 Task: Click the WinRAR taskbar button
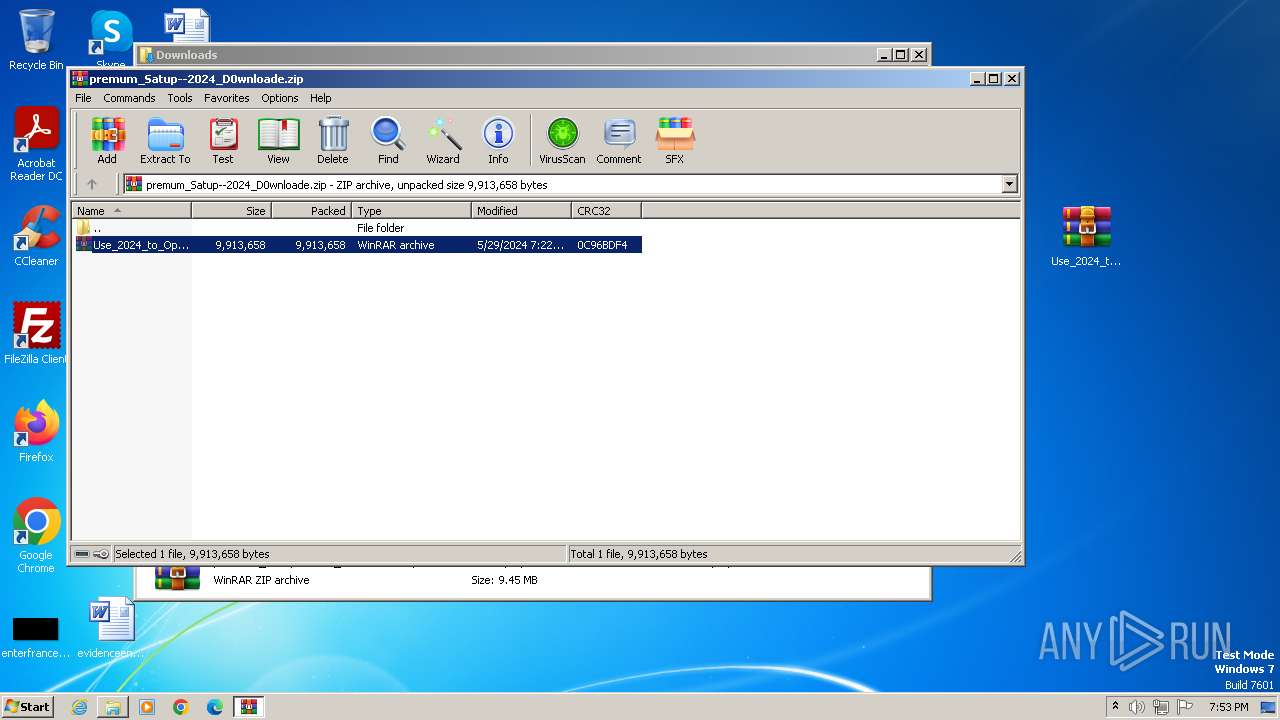click(248, 707)
